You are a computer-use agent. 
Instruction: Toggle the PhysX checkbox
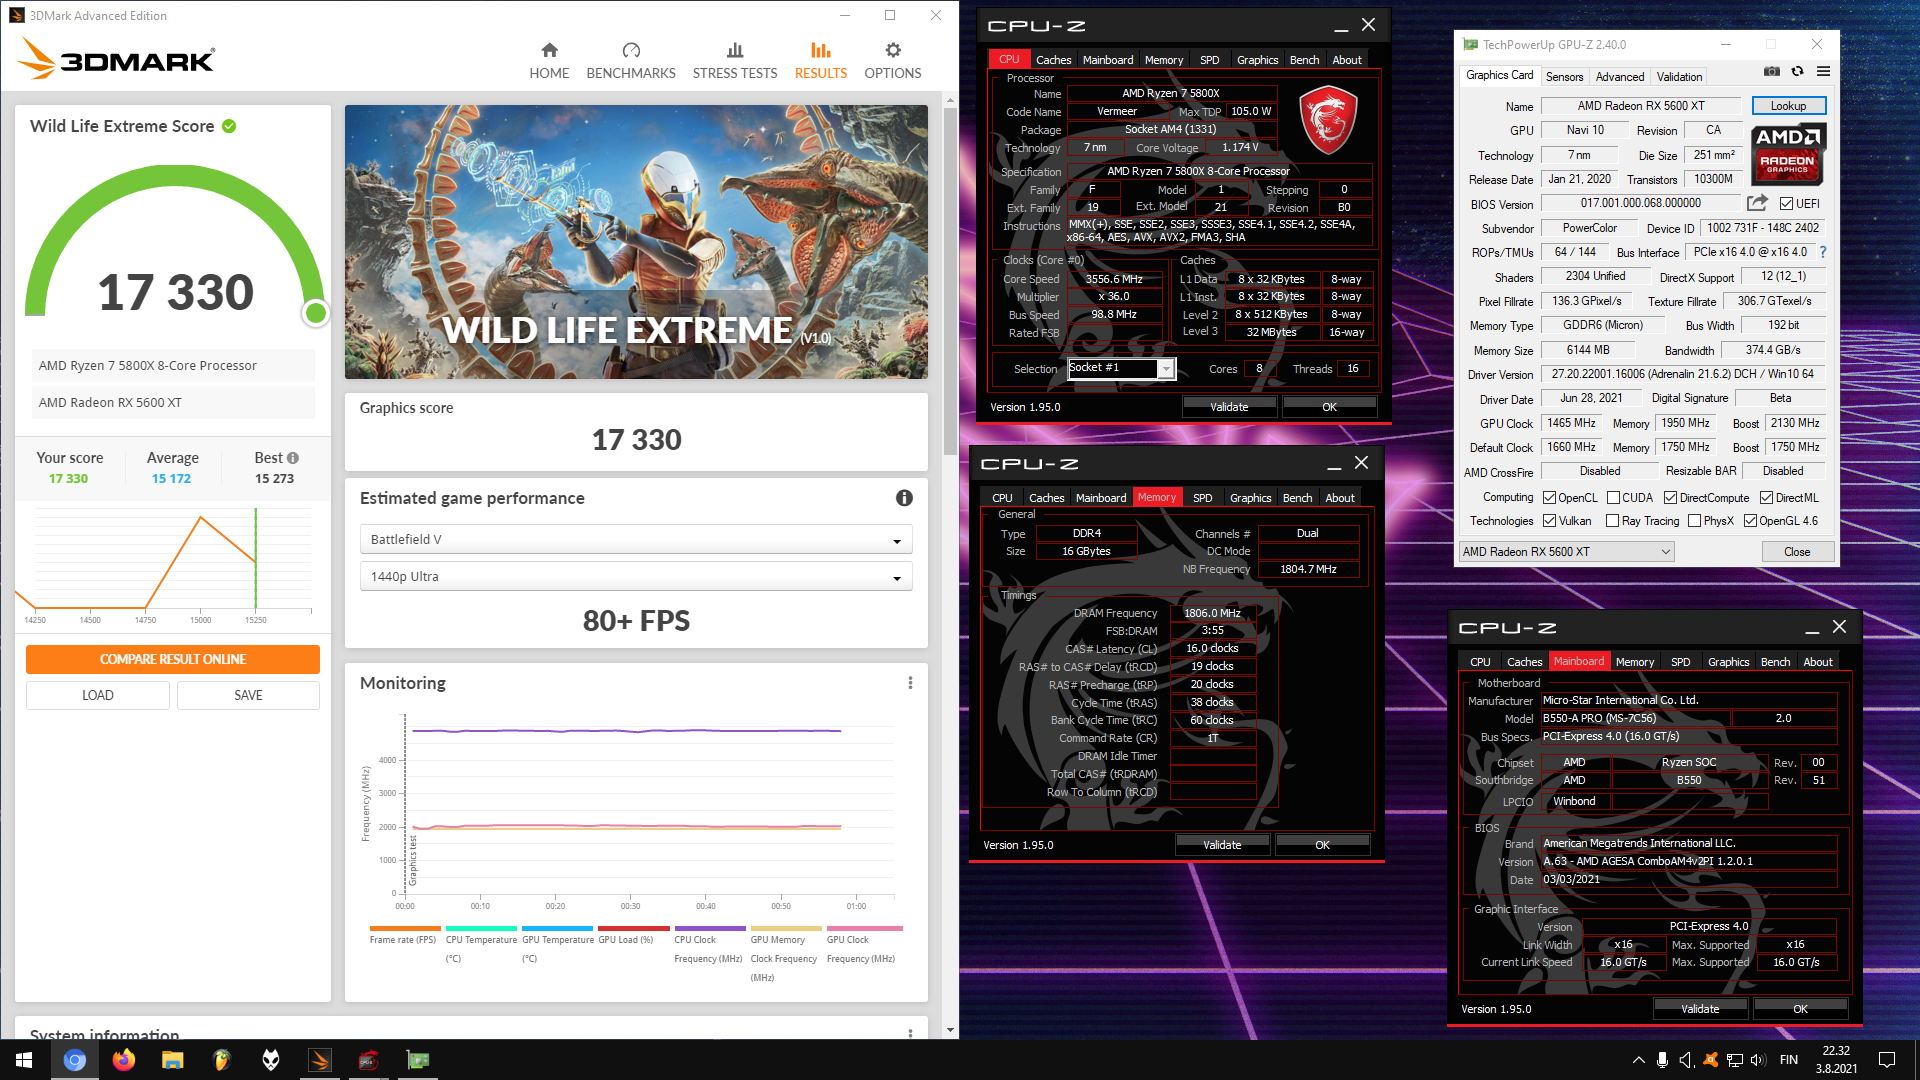(1694, 521)
